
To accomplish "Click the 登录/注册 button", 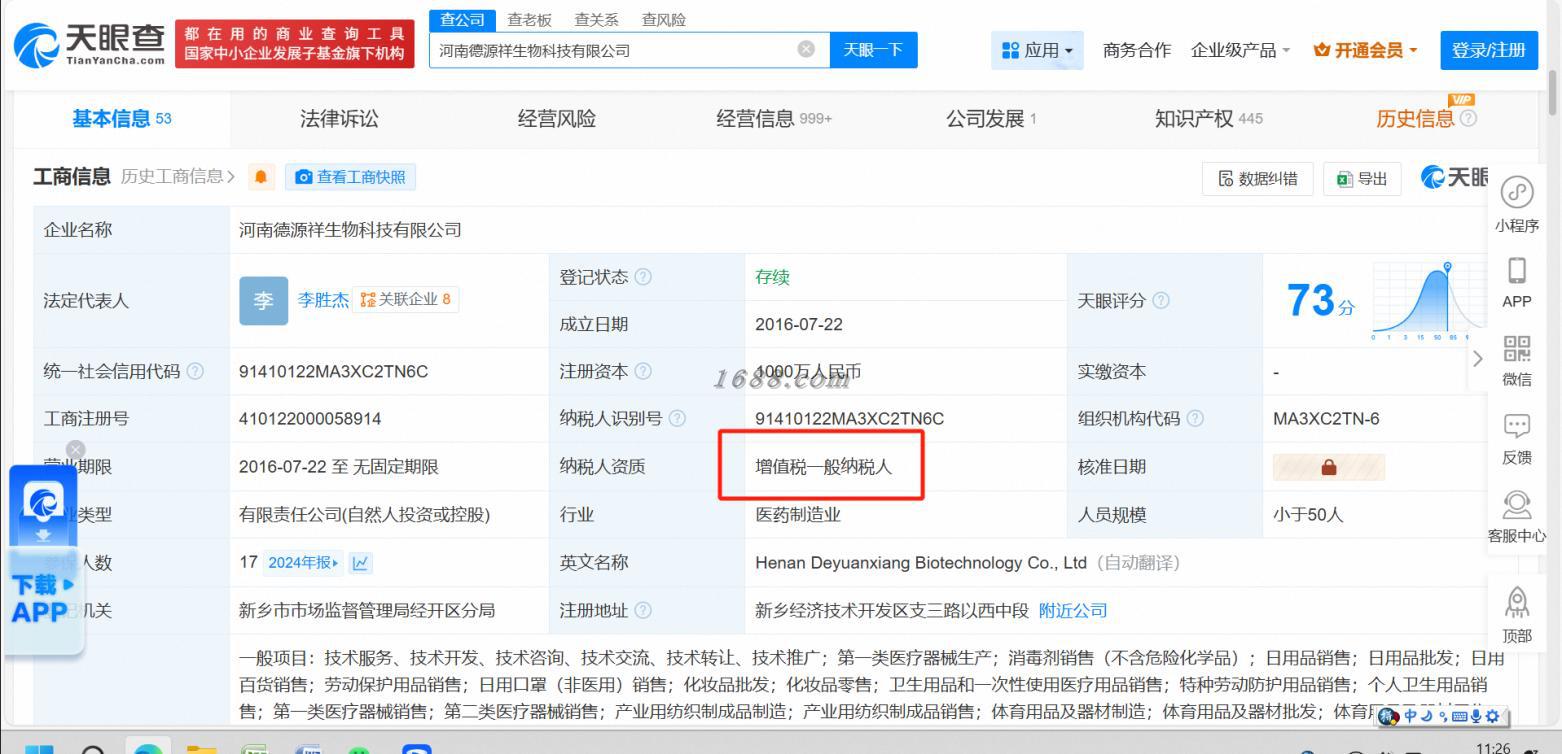I will click(1489, 50).
